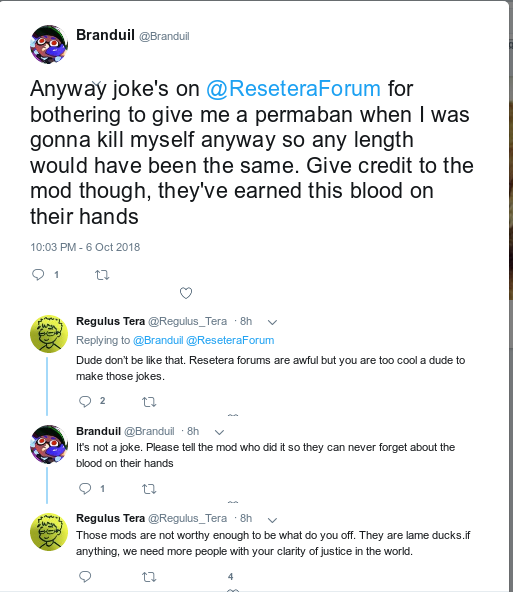The image size is (513, 592).
Task: Reply to the last Regulus Tera tweet
Action: tap(85, 577)
